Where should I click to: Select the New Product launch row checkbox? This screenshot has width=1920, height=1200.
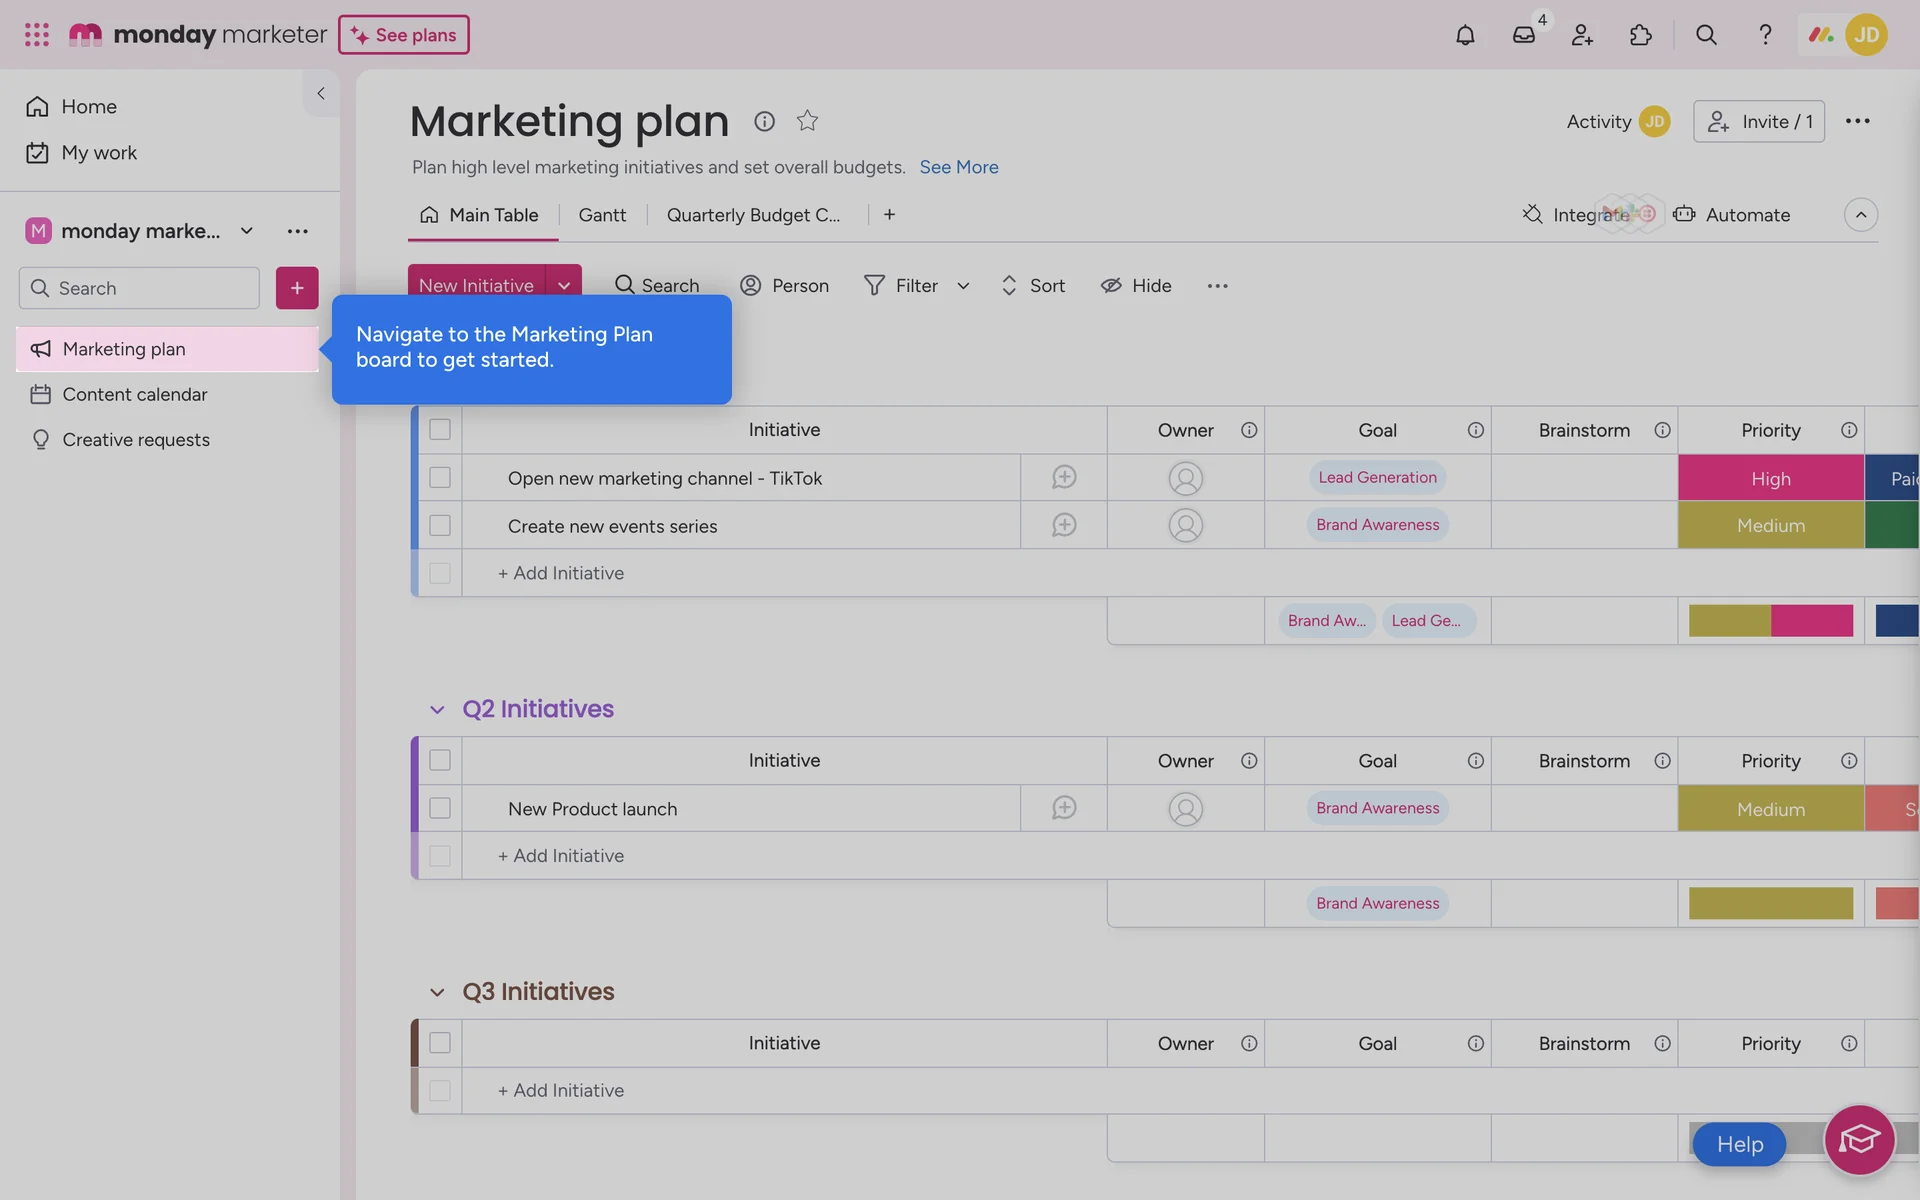(x=440, y=808)
